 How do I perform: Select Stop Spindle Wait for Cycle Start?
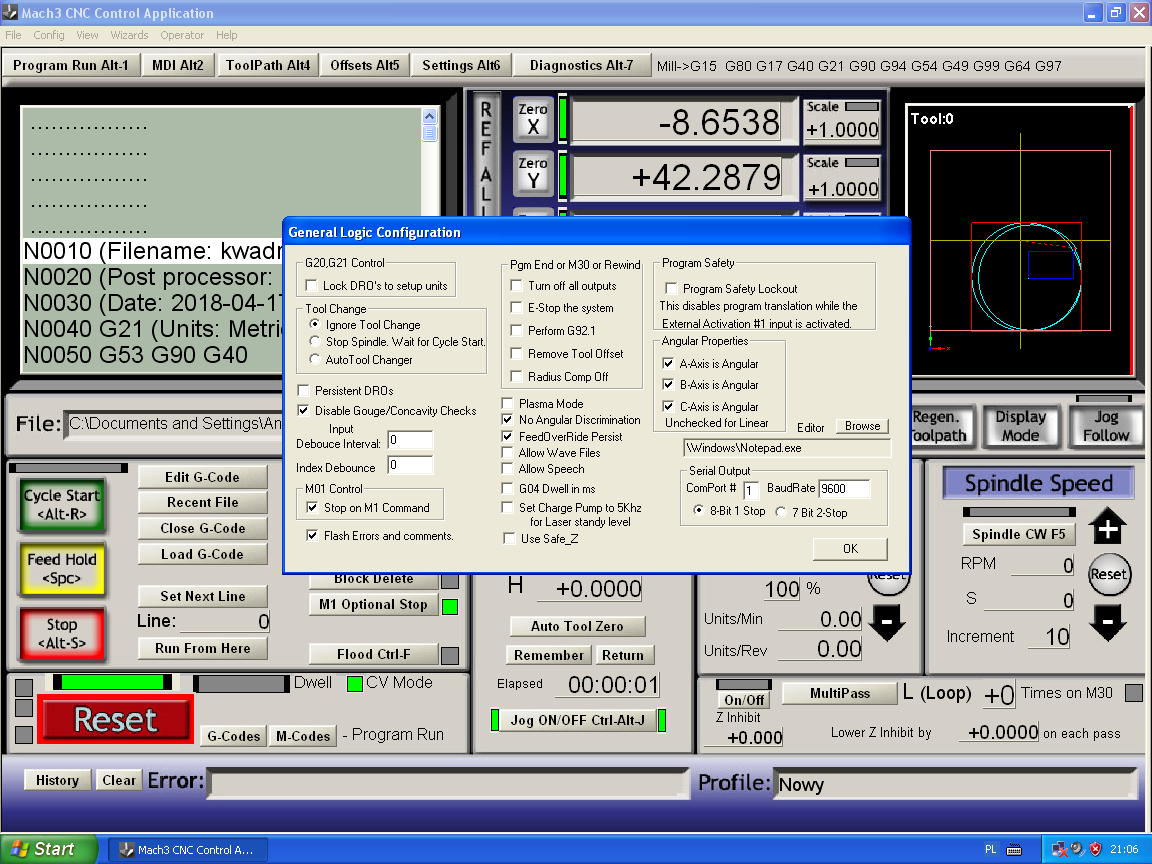(x=314, y=341)
